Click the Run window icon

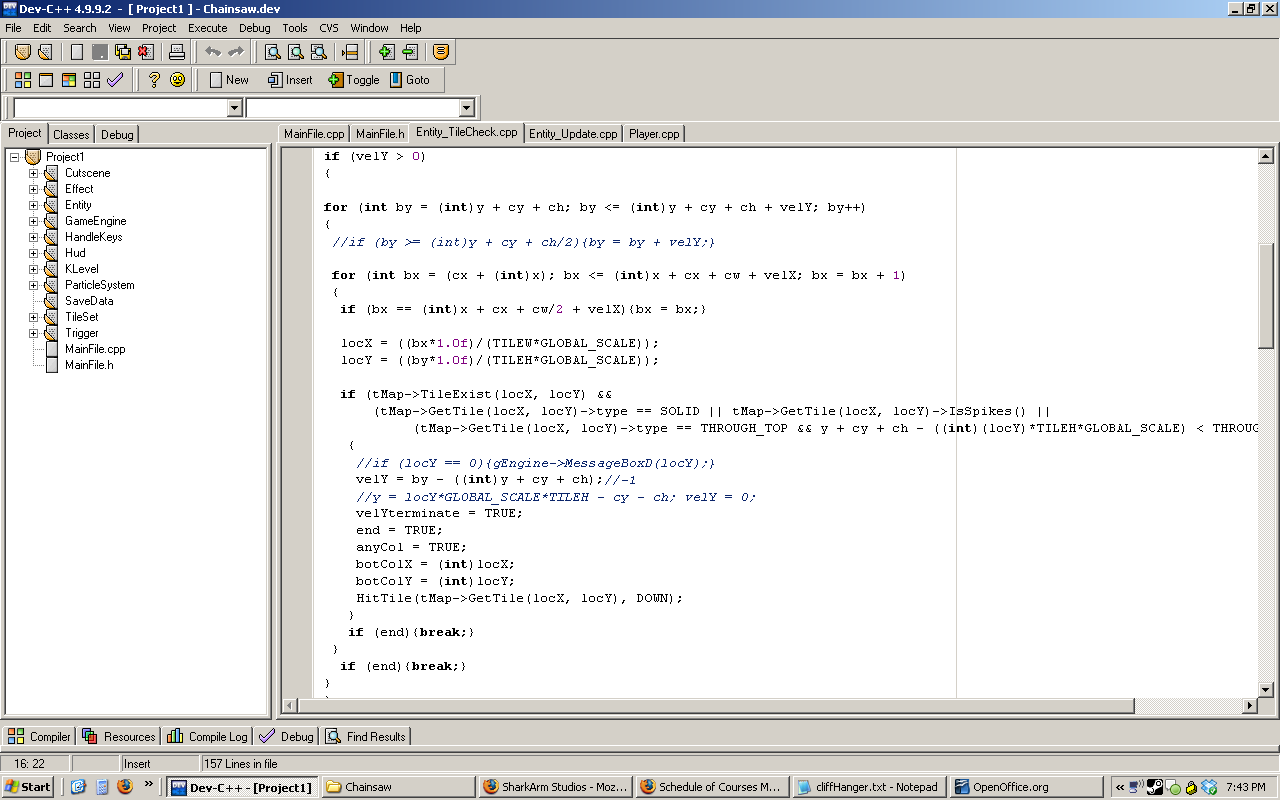(x=46, y=80)
